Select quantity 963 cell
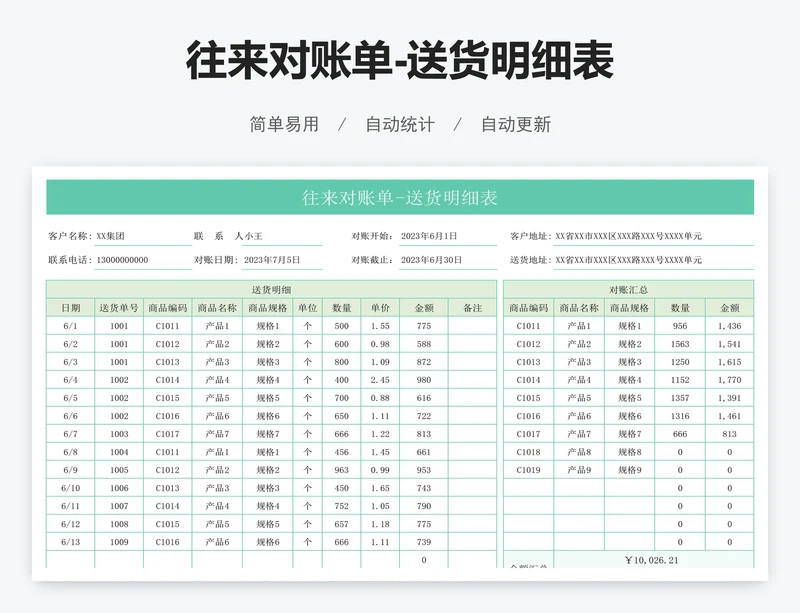 pyautogui.click(x=341, y=470)
